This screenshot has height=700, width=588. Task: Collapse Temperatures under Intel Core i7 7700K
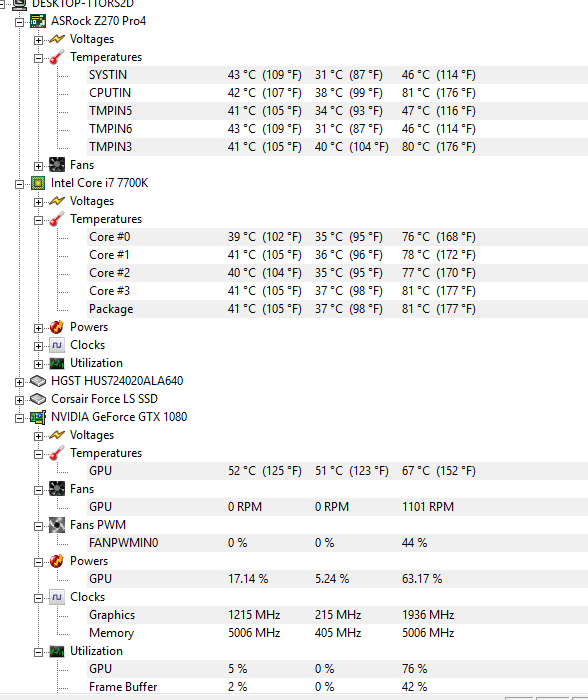38,220
